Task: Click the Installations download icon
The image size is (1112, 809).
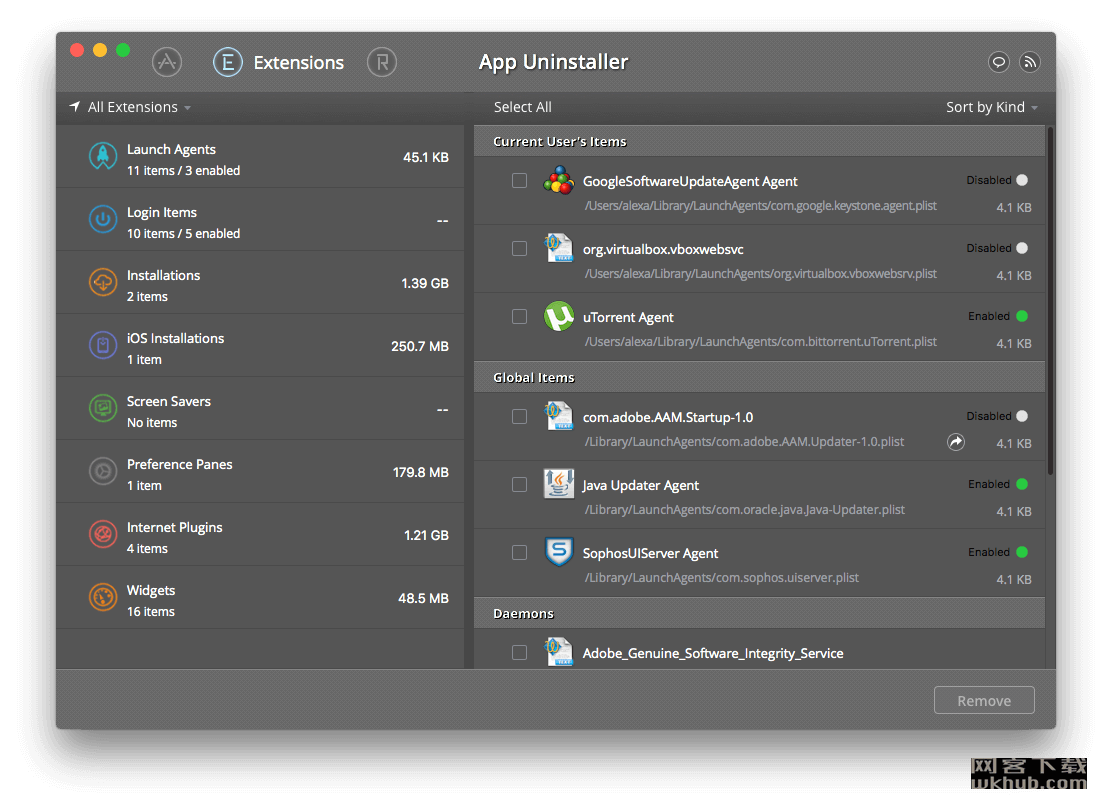Action: (103, 282)
